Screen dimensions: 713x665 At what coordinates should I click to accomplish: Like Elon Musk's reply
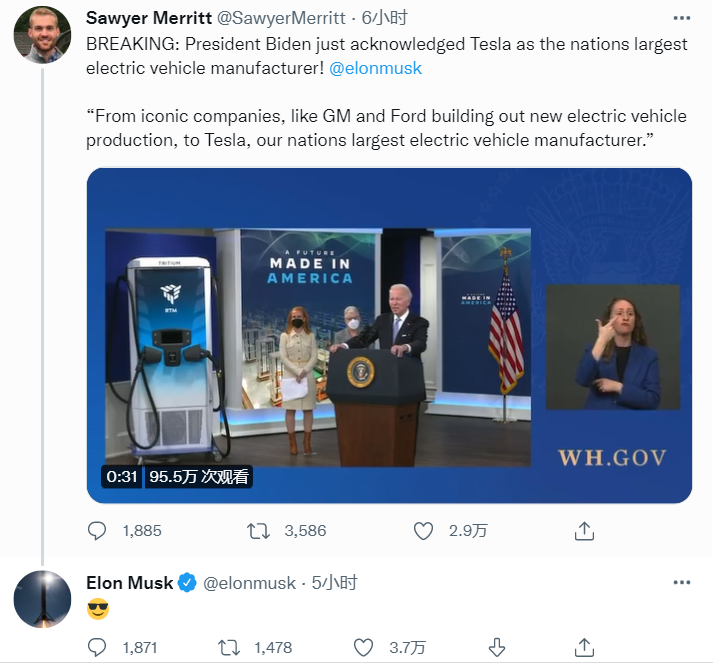[364, 647]
